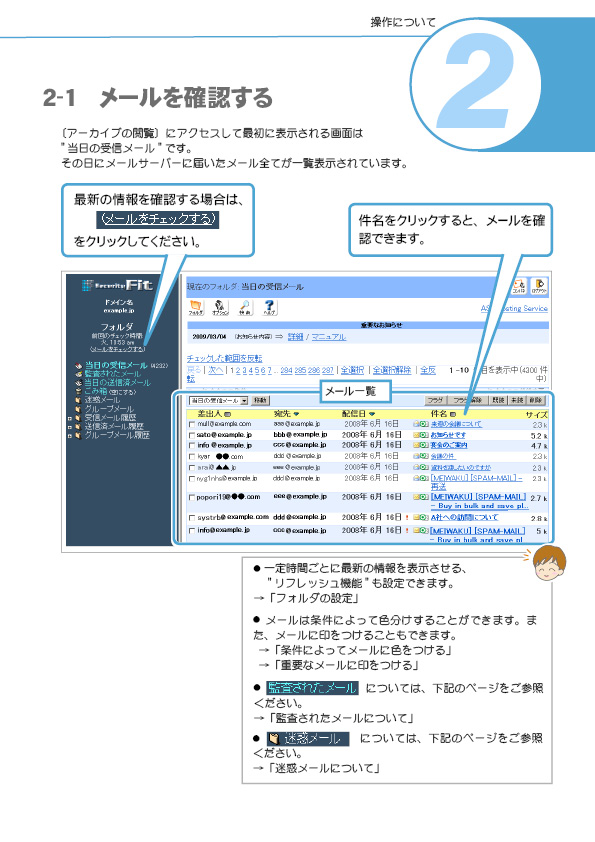The height and width of the screenshot is (842, 595).
Task: Expand the 送信済メール履歴 tree node
Action: click(70, 426)
